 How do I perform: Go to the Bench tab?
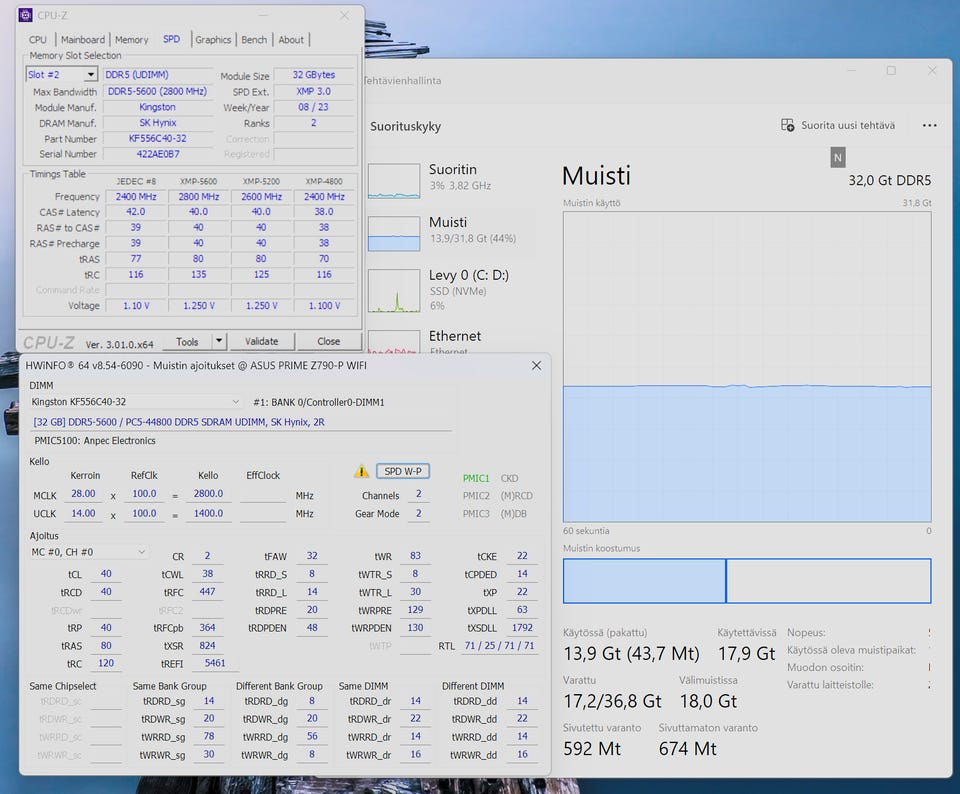click(254, 40)
